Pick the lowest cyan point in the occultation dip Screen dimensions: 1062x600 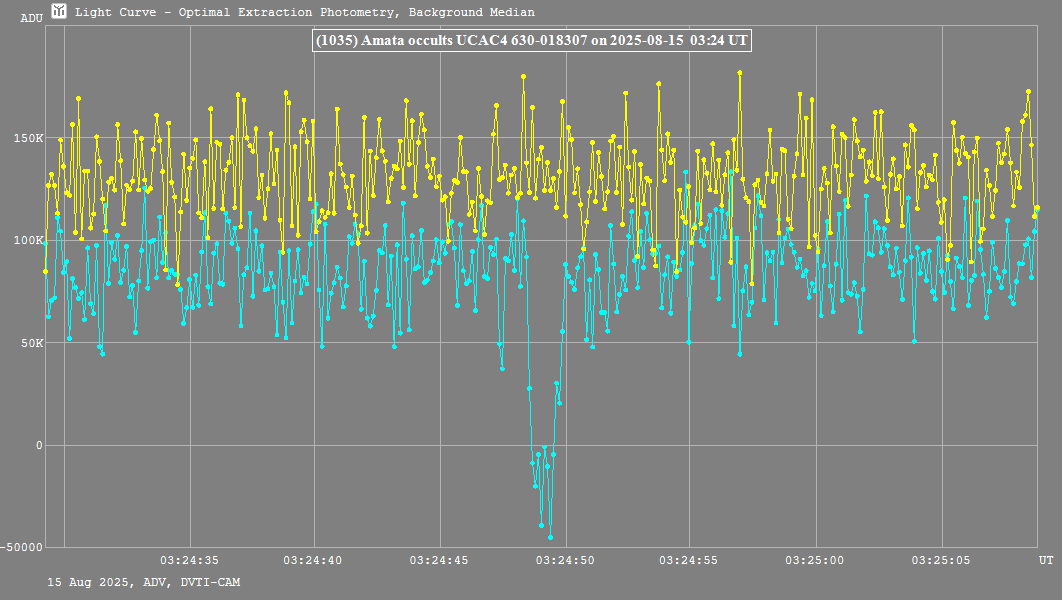point(550,537)
